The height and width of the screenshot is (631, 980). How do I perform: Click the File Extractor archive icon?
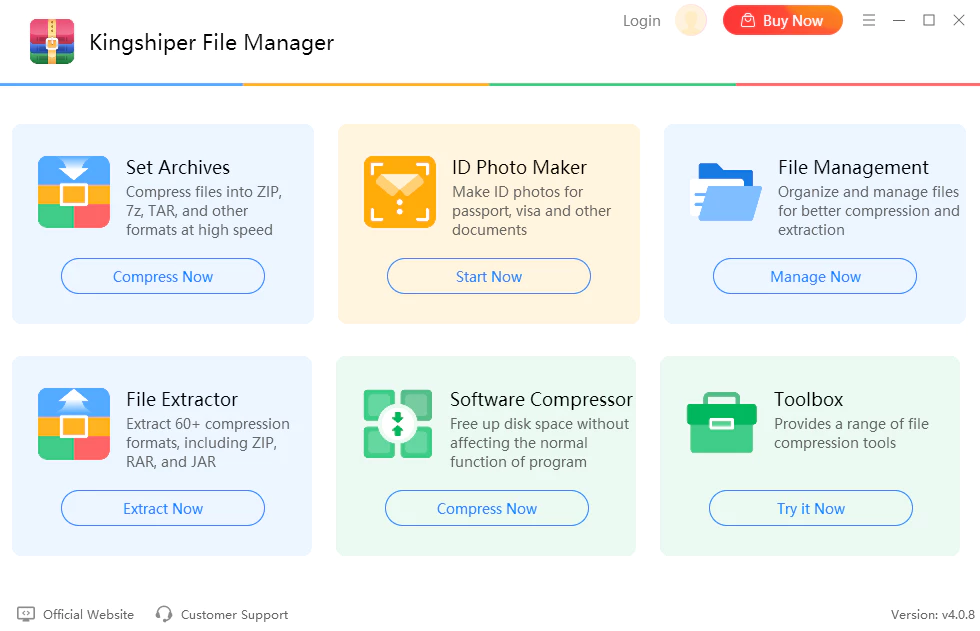(x=74, y=424)
